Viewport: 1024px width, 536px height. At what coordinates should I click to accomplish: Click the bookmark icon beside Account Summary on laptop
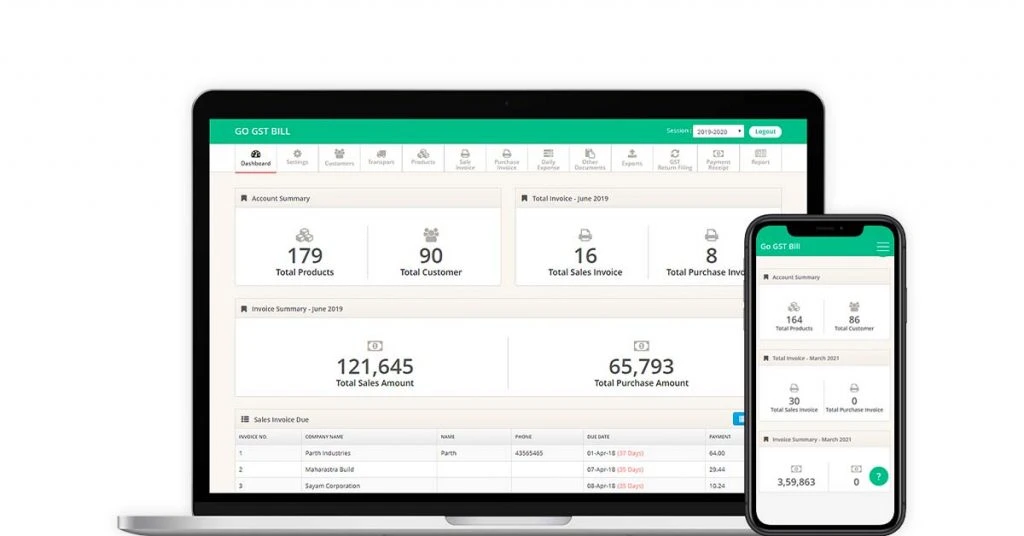(x=244, y=198)
